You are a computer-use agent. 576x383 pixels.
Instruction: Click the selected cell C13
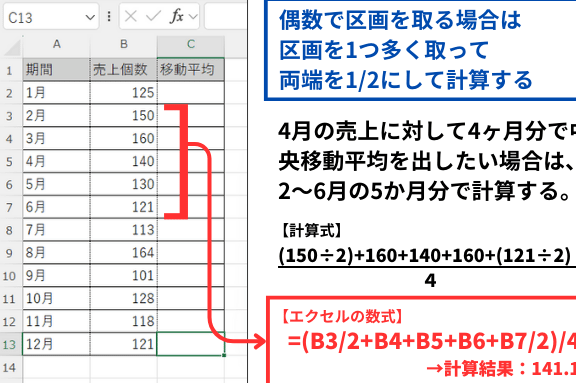[191, 344]
